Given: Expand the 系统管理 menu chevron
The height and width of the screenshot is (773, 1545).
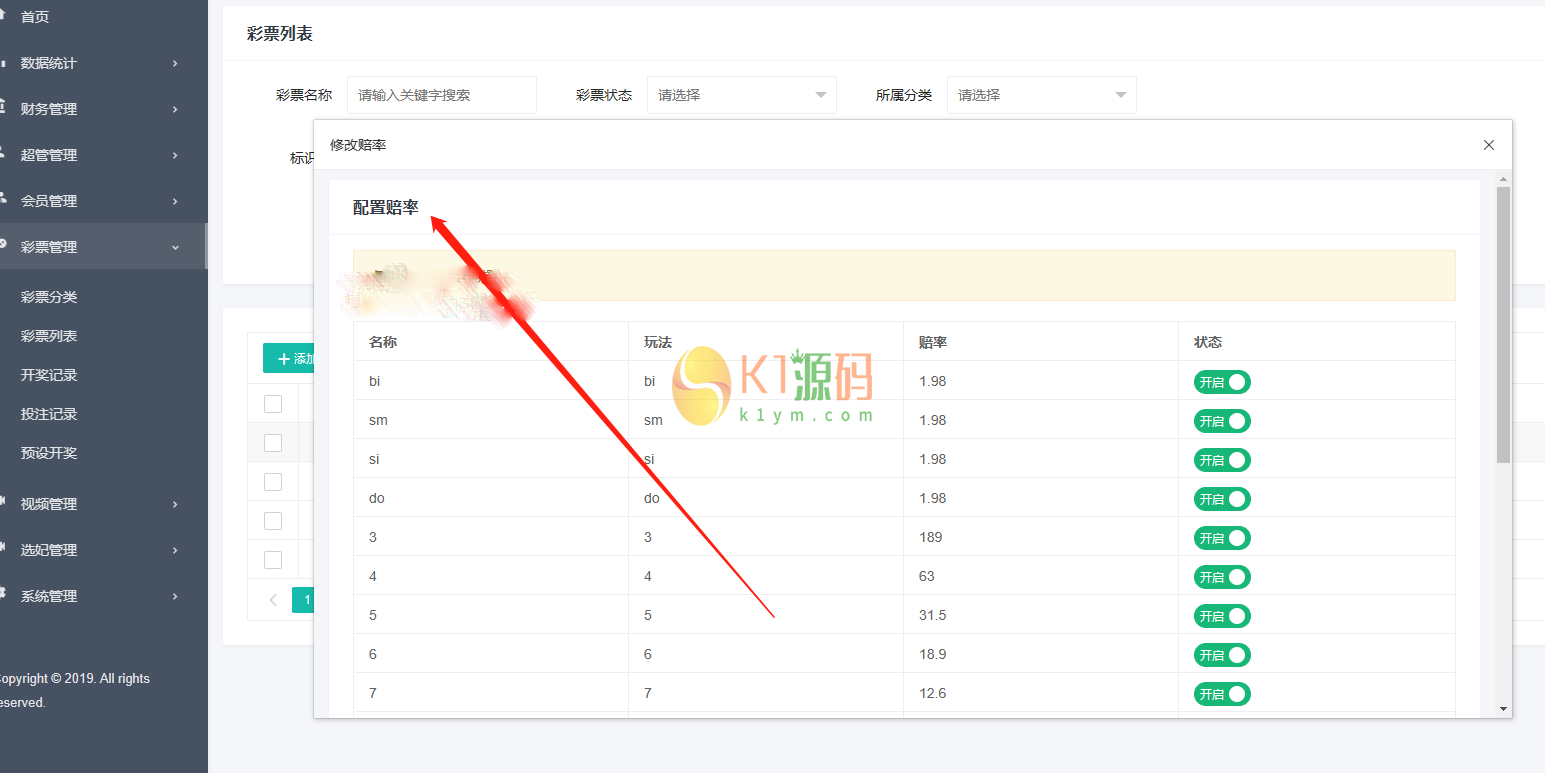Looking at the screenshot, I should tap(175, 596).
